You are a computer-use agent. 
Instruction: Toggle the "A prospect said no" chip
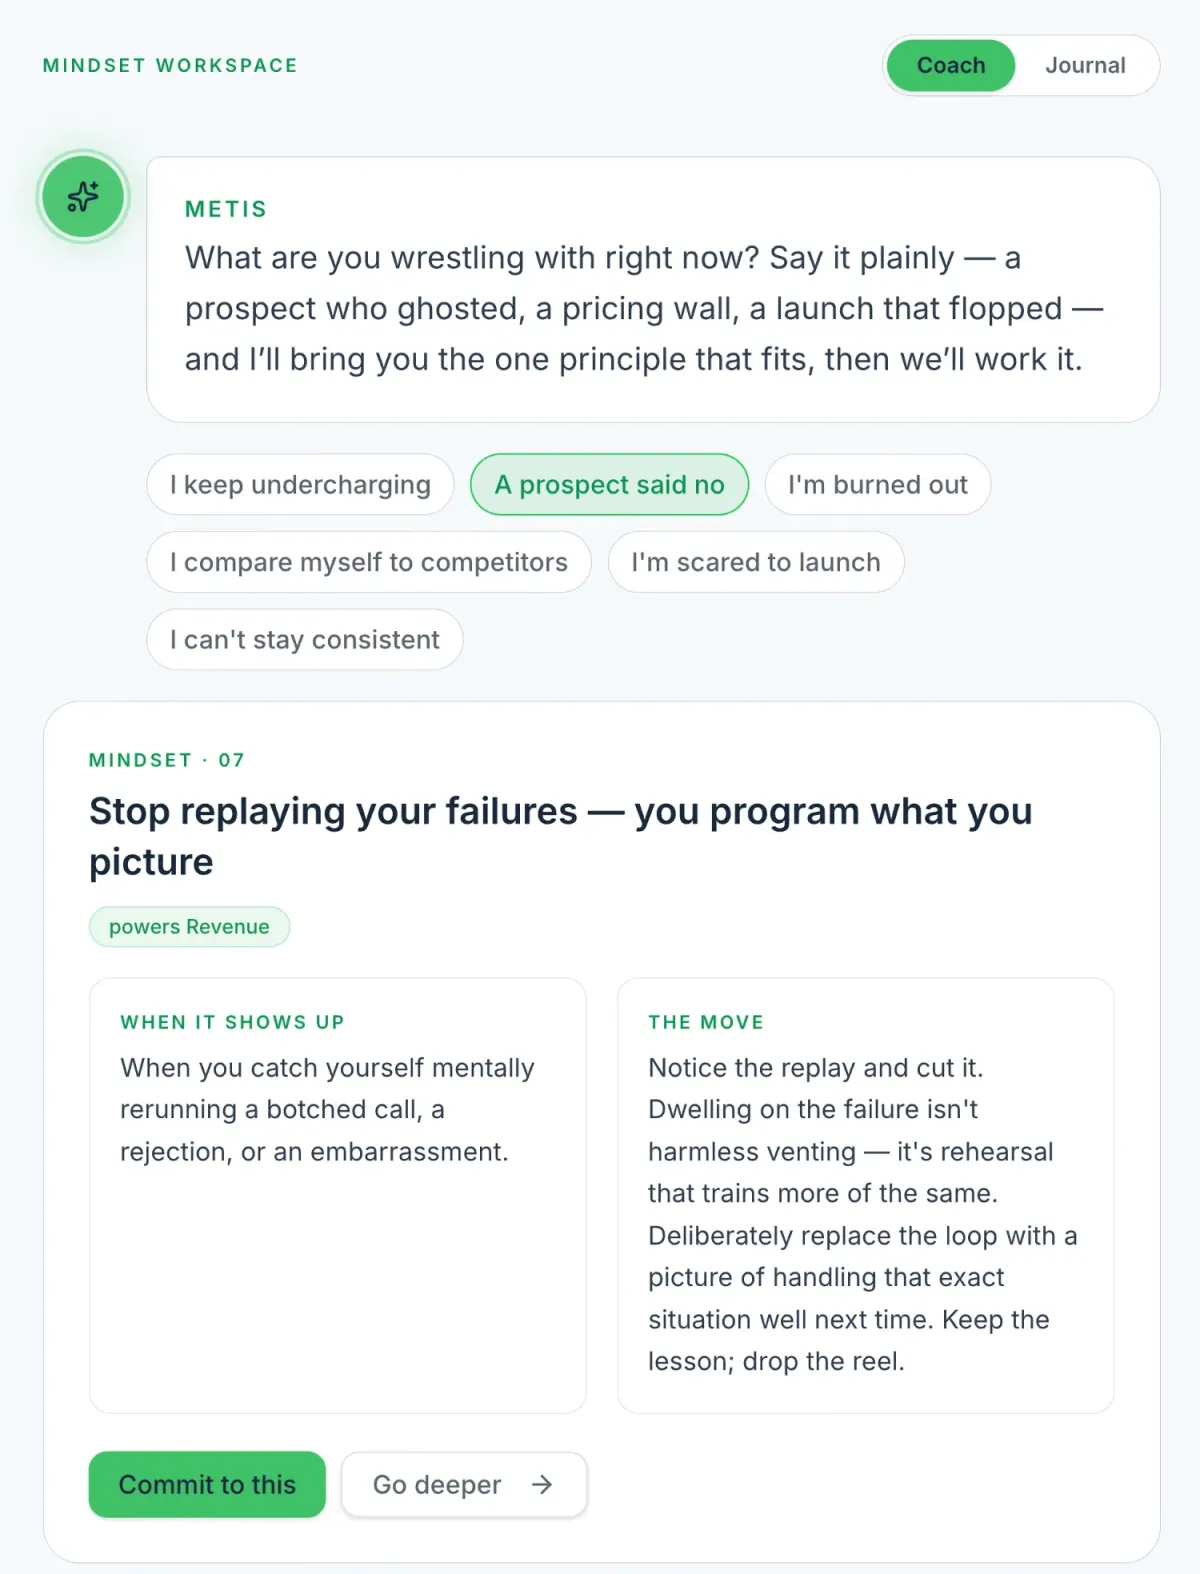click(x=609, y=485)
